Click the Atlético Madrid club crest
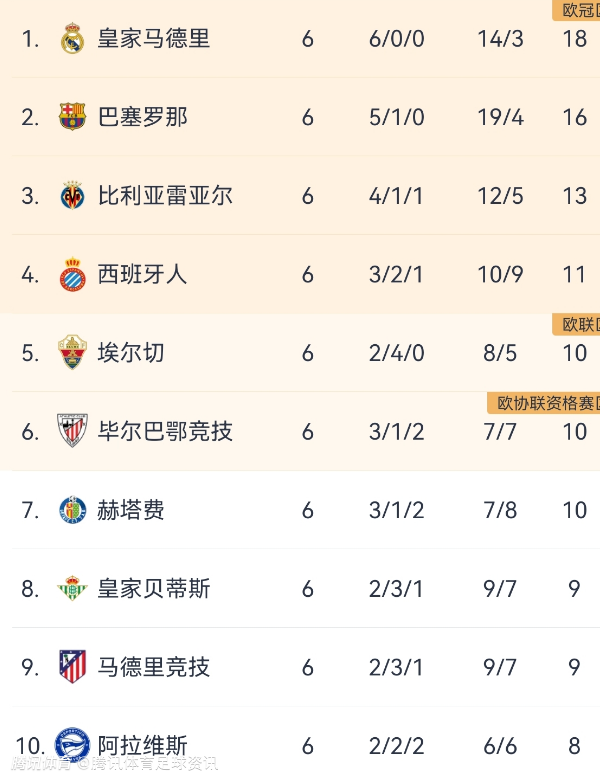600x780 pixels. pyautogui.click(x=72, y=667)
